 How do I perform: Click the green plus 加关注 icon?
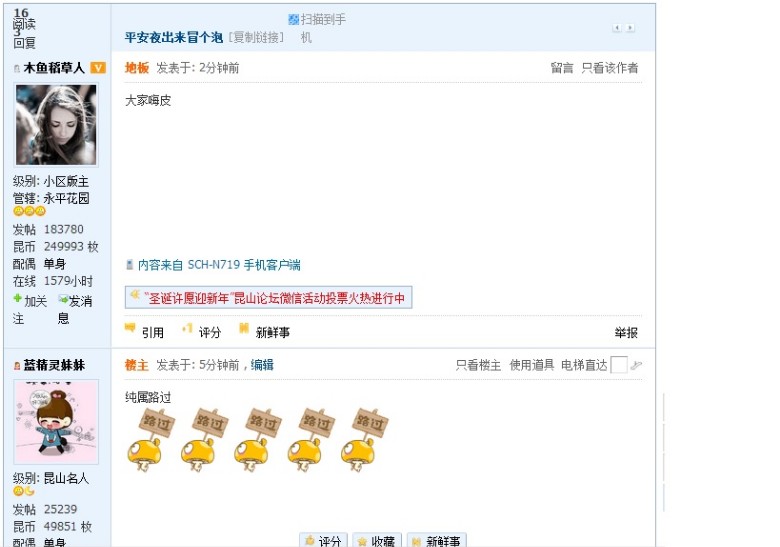point(17,298)
